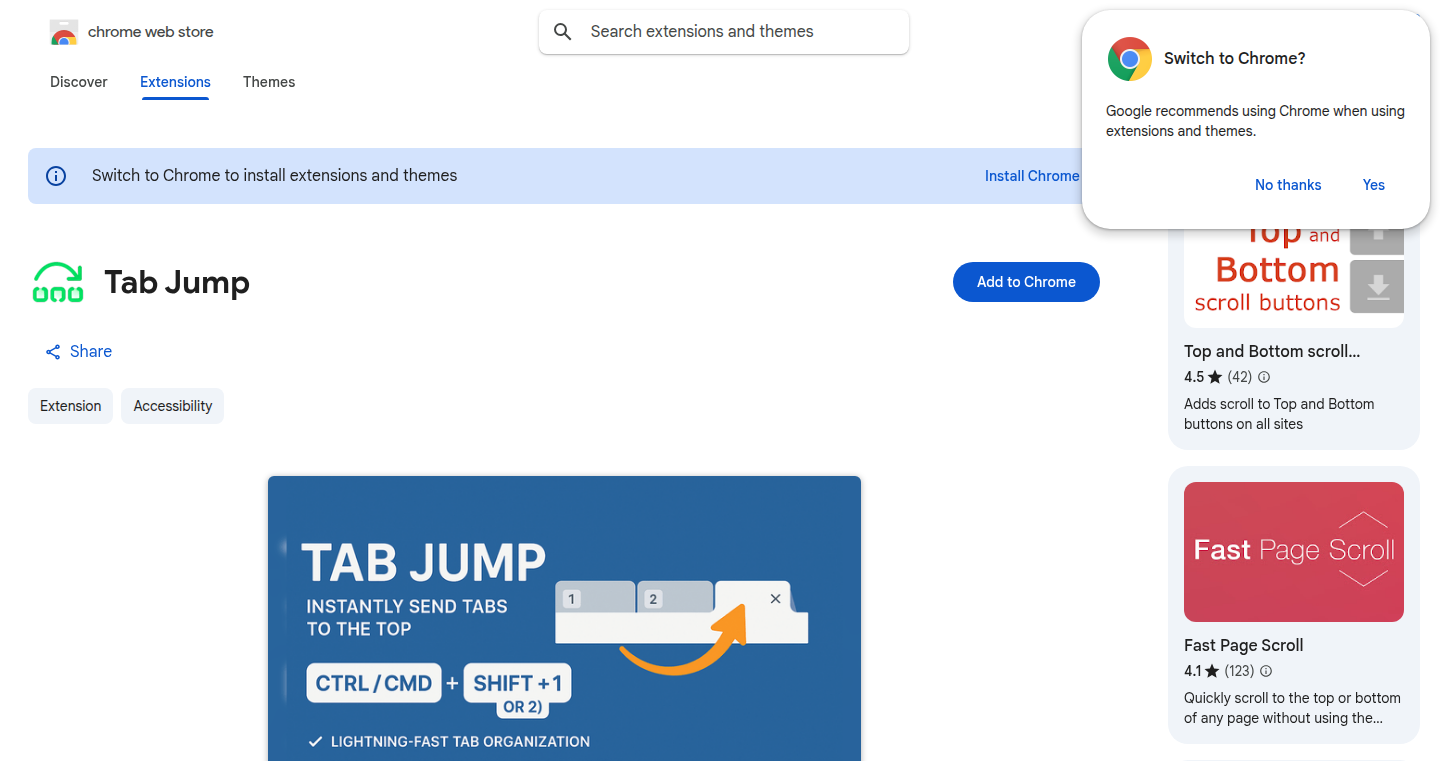Click the Accessibility category chip
Image resolution: width=1440 pixels, height=761 pixels.
173,406
